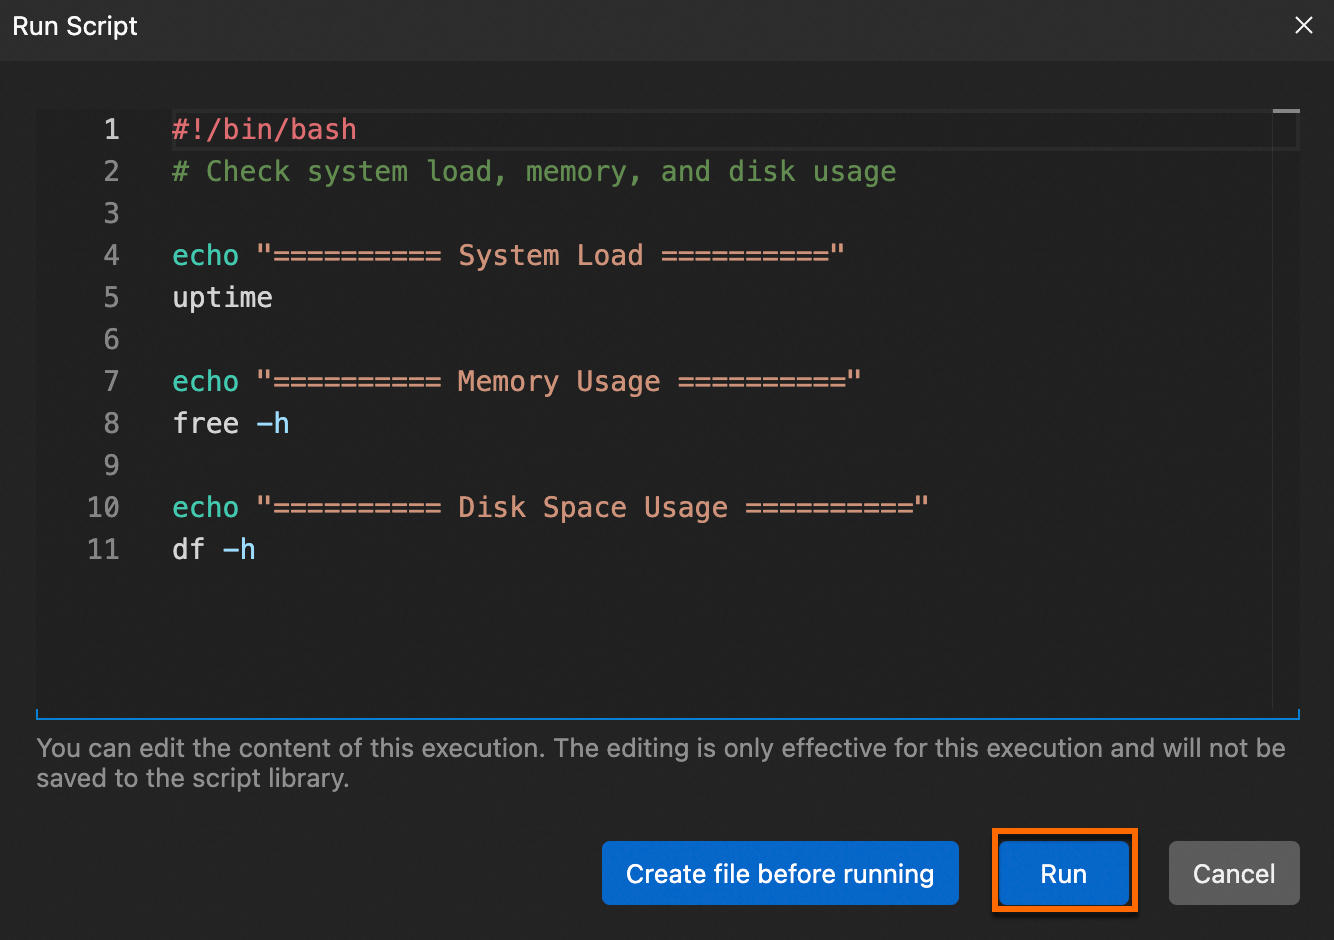The width and height of the screenshot is (1334, 940).
Task: Select line number 5 in the gutter
Action: 111,298
